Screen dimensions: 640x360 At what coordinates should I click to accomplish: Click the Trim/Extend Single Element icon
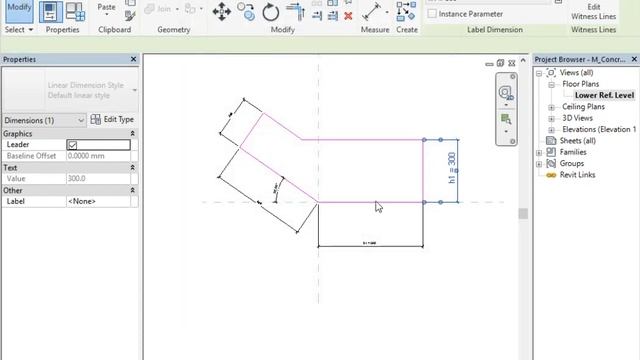click(x=317, y=16)
